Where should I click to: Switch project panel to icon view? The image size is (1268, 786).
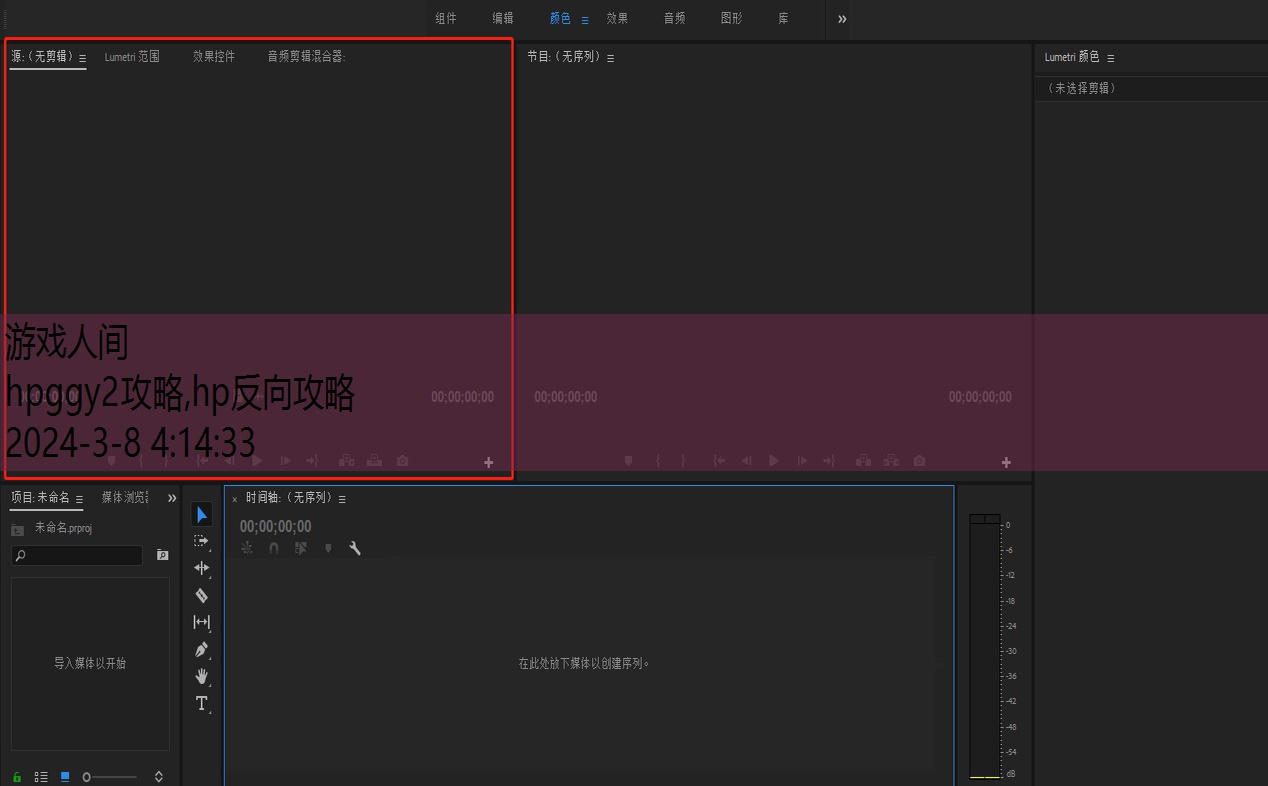65,777
